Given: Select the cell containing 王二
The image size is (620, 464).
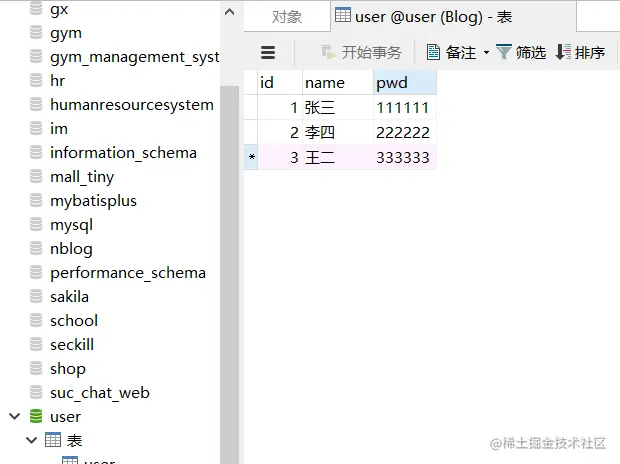Looking at the screenshot, I should 338,157.
